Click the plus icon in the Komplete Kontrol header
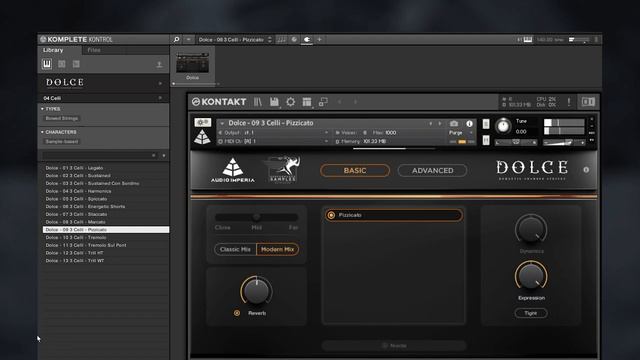Viewport: 640px width, 360px height. [320, 40]
